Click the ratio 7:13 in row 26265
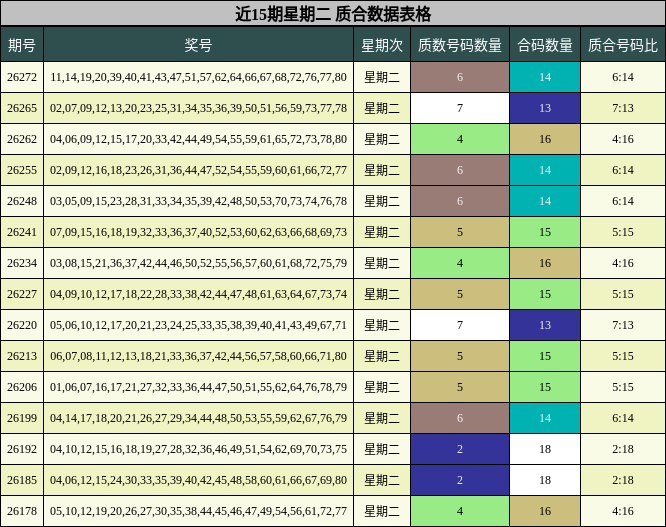 click(623, 108)
